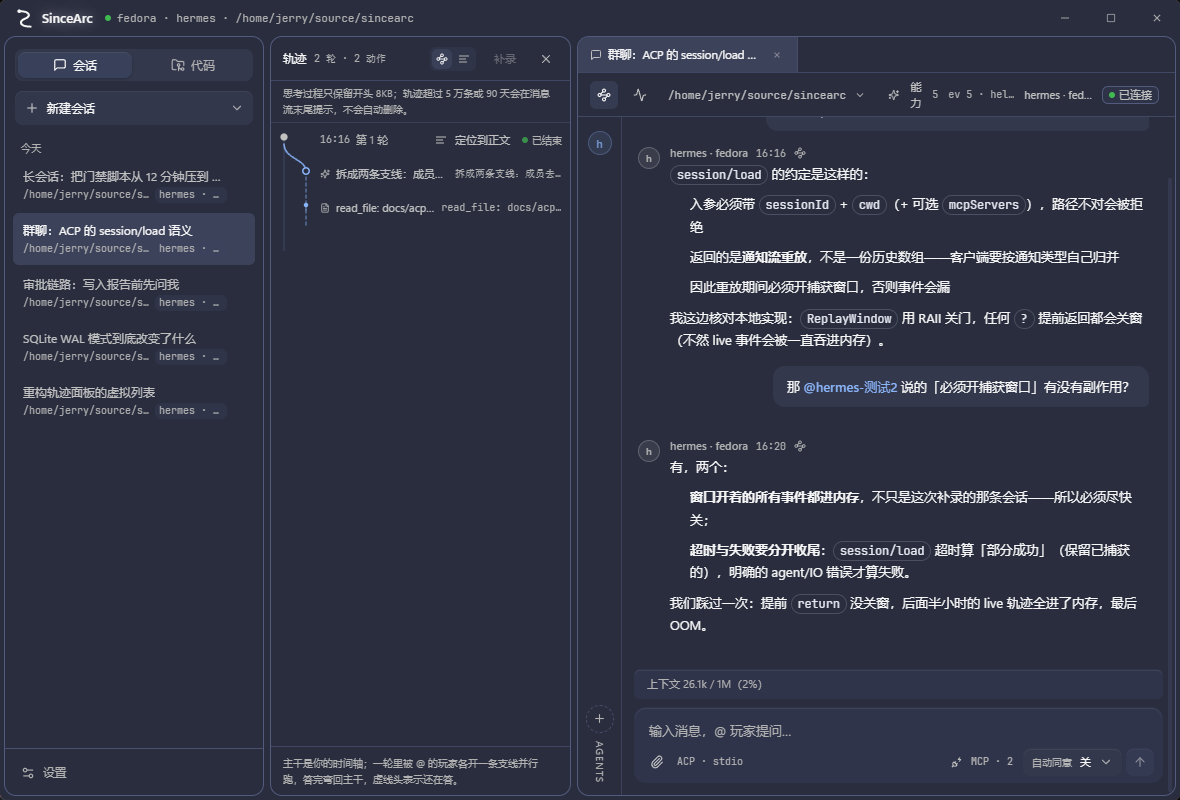Minimize the SinceArc window

[x=1065, y=18]
